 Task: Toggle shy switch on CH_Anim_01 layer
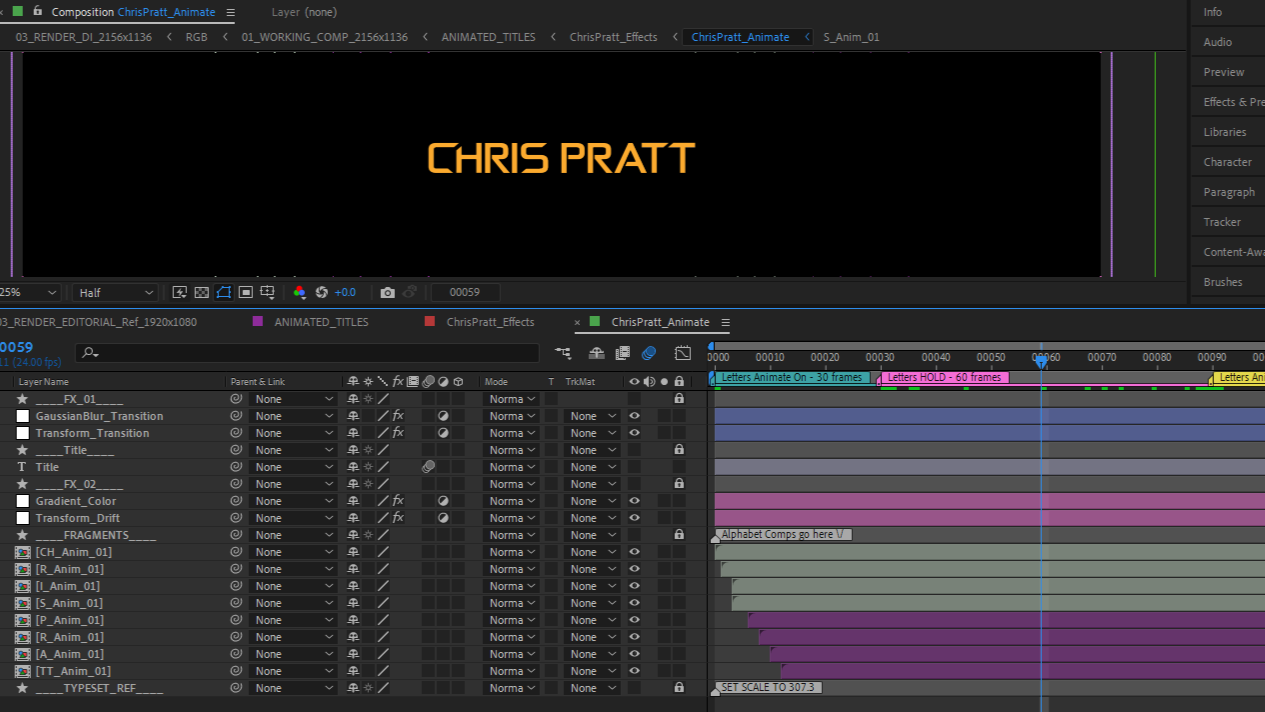click(353, 552)
